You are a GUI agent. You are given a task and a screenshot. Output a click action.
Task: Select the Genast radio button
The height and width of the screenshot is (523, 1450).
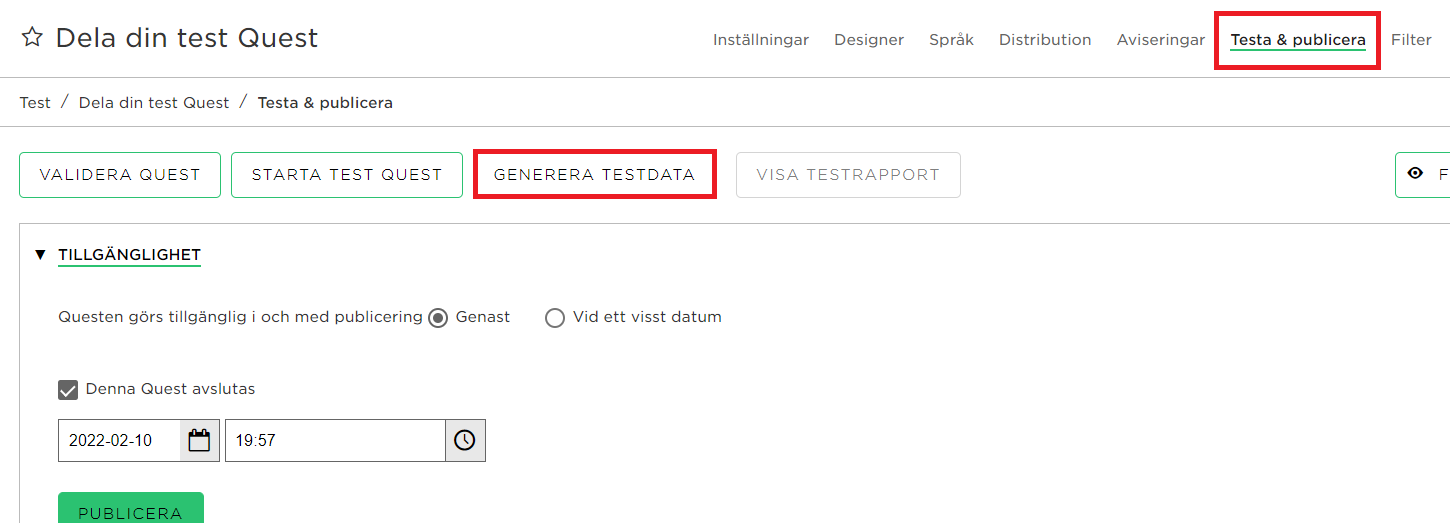pyautogui.click(x=438, y=318)
